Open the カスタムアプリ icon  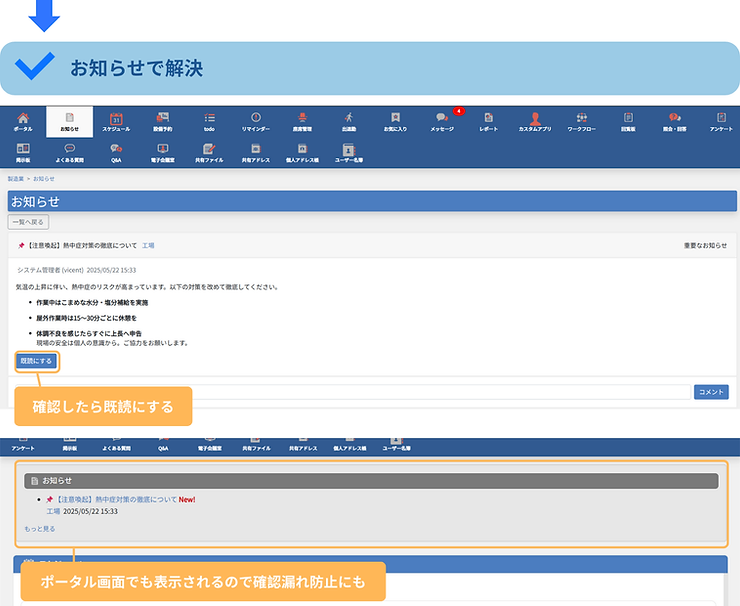[x=535, y=121]
